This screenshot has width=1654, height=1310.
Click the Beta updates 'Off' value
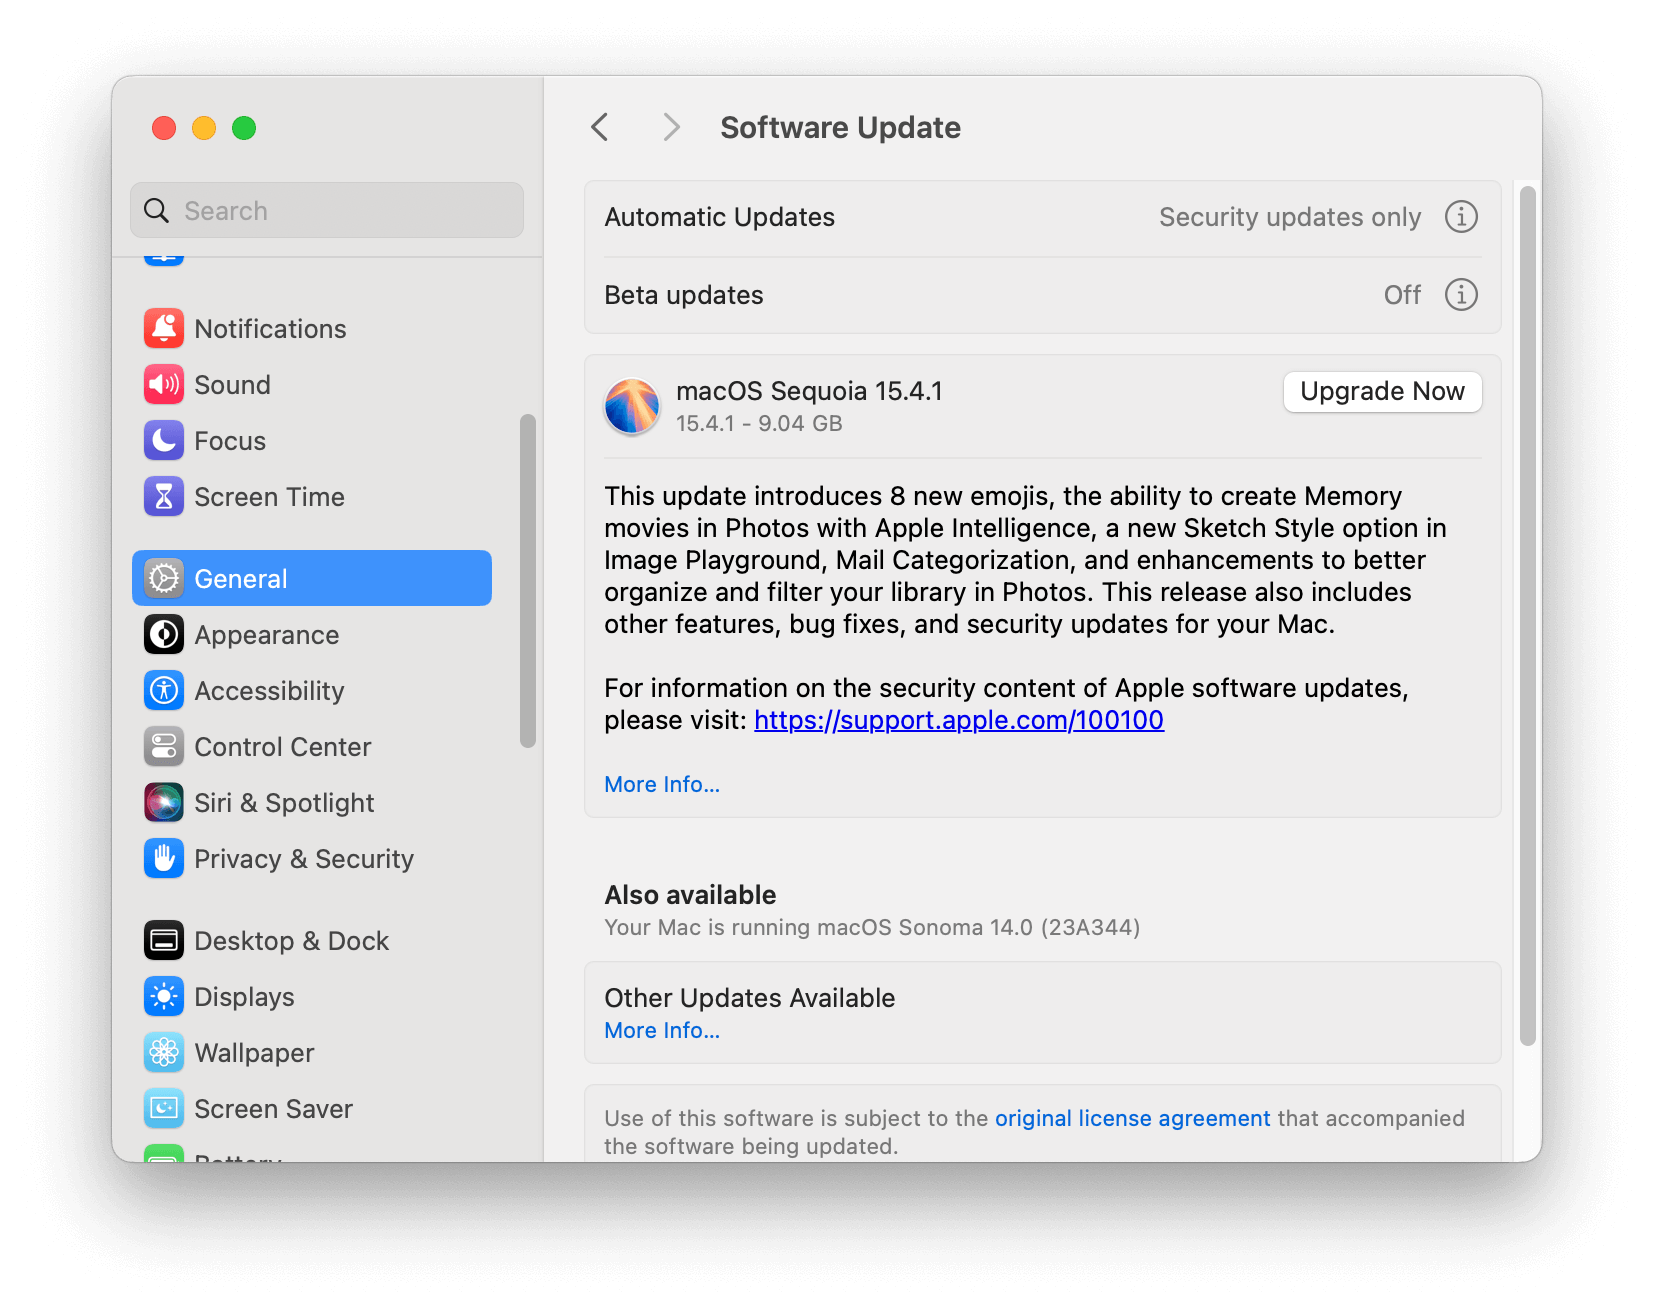(1402, 295)
